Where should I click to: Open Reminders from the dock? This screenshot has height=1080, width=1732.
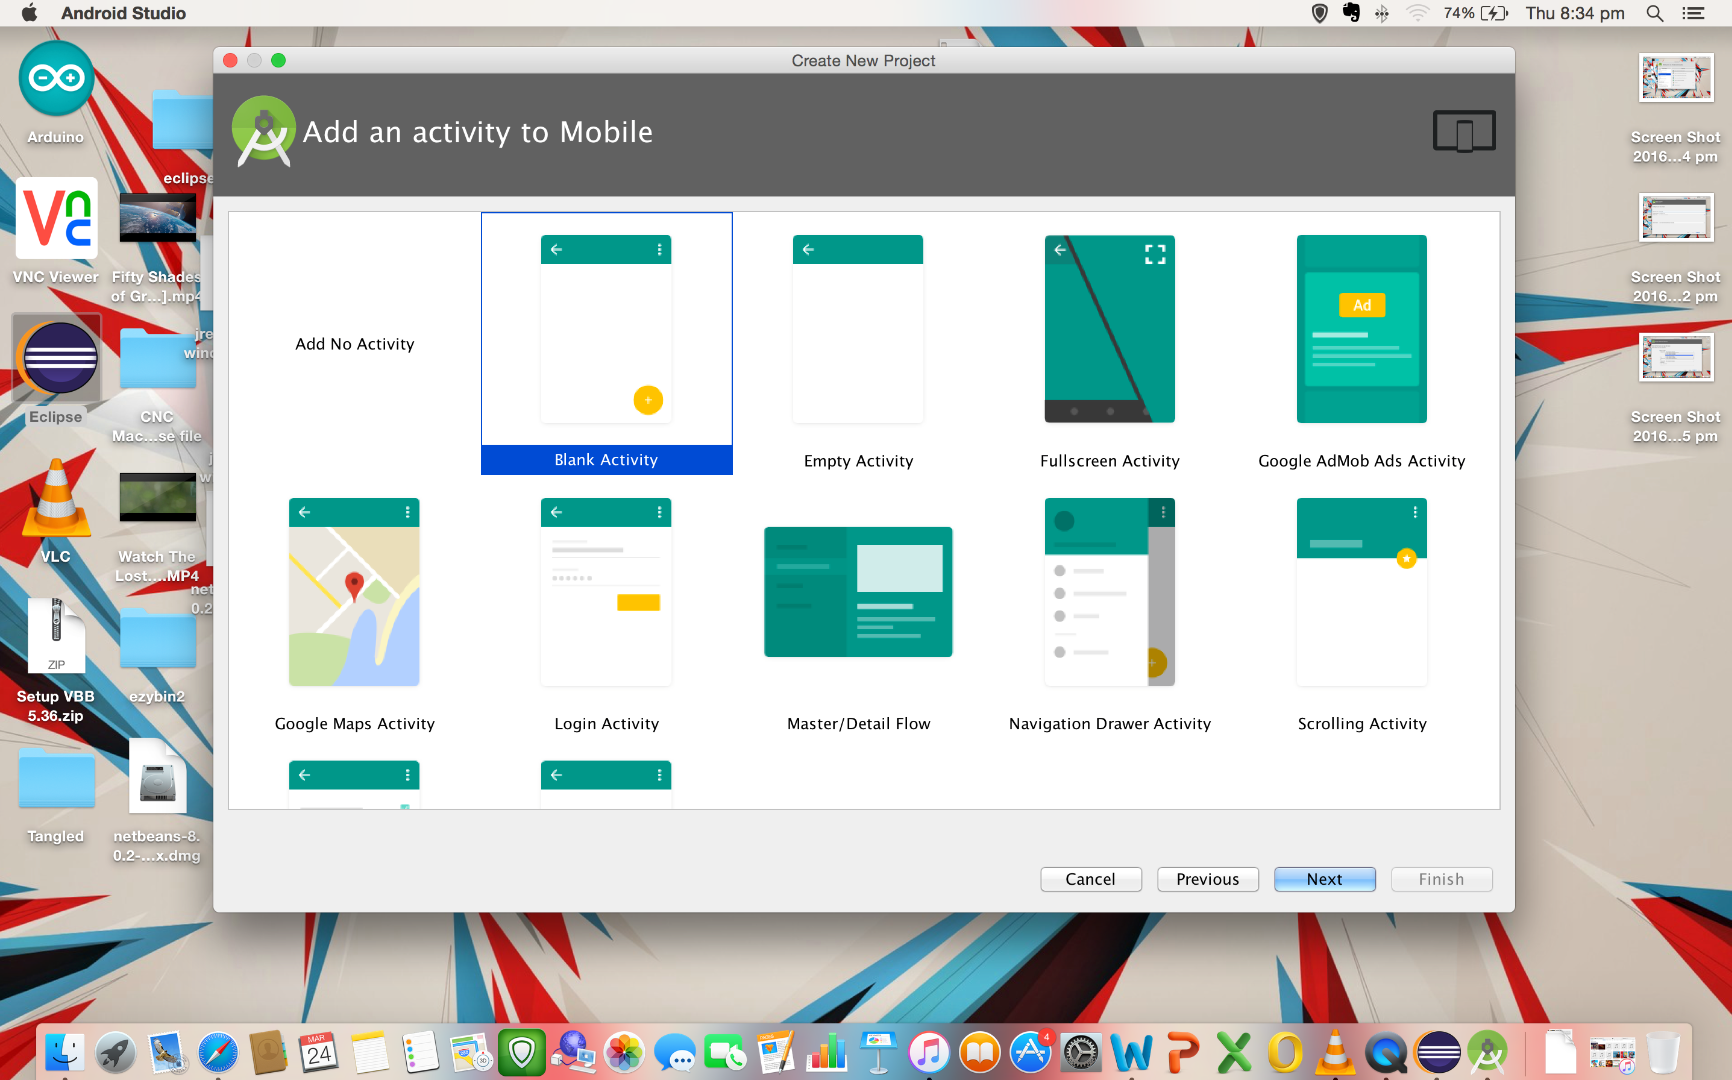[x=421, y=1052]
